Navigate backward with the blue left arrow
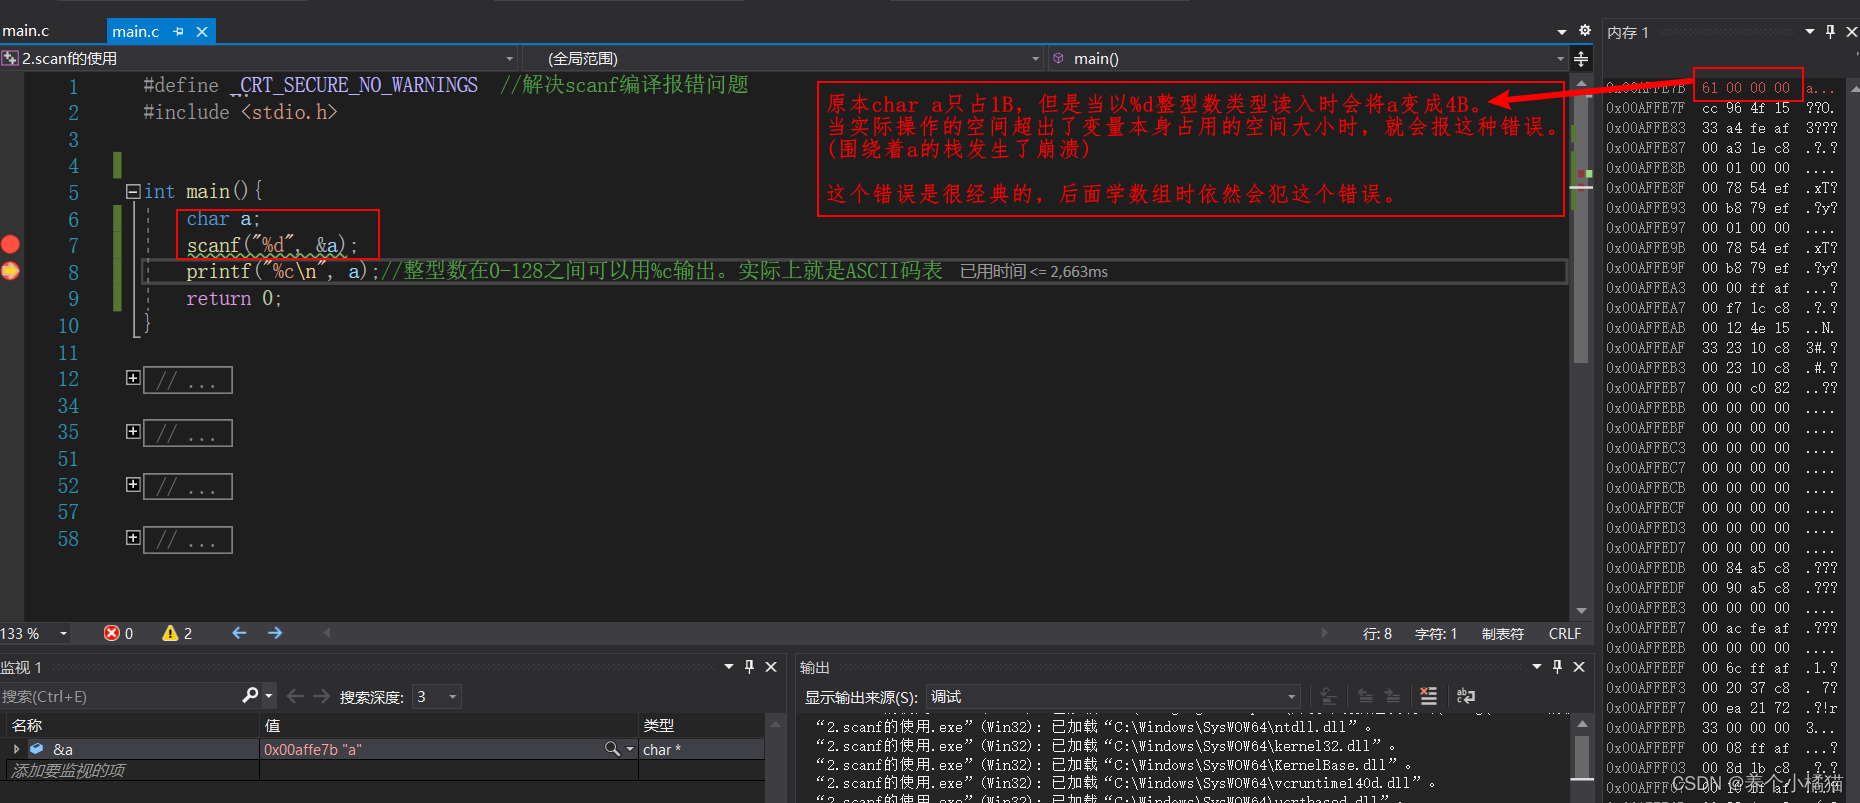1860x803 pixels. [239, 633]
